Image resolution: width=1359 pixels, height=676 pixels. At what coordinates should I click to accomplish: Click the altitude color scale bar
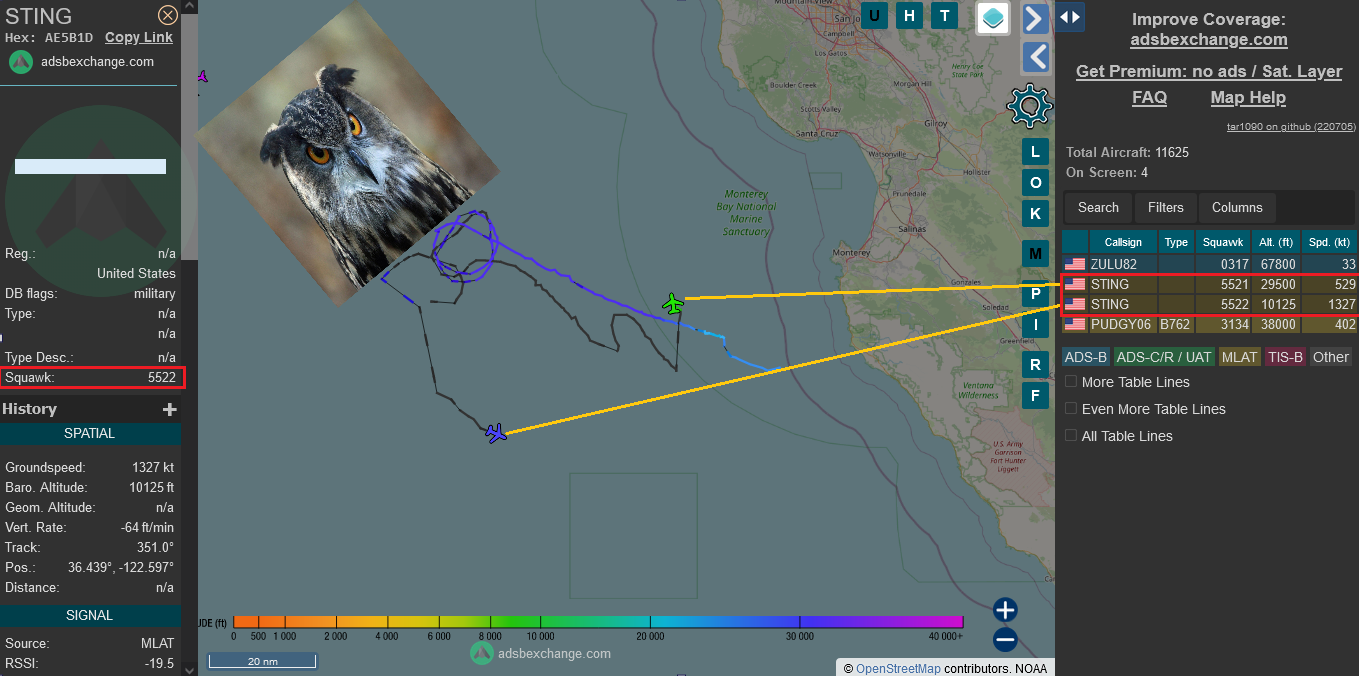(598, 622)
